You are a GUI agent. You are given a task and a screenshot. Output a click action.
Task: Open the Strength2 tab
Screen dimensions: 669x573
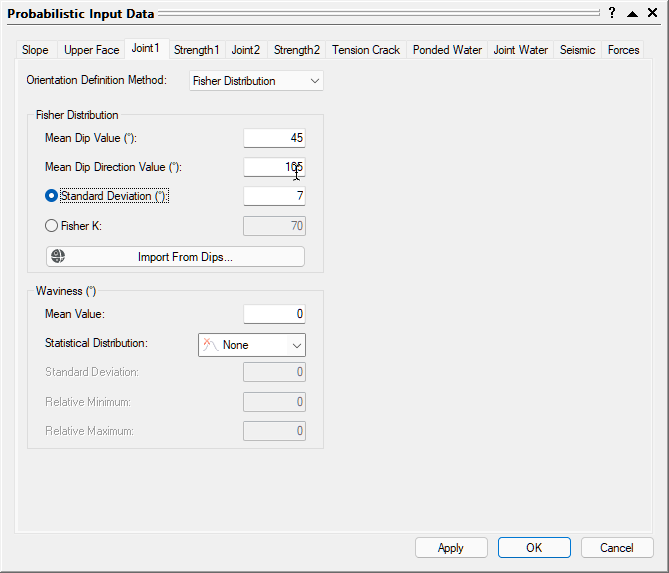(x=297, y=50)
